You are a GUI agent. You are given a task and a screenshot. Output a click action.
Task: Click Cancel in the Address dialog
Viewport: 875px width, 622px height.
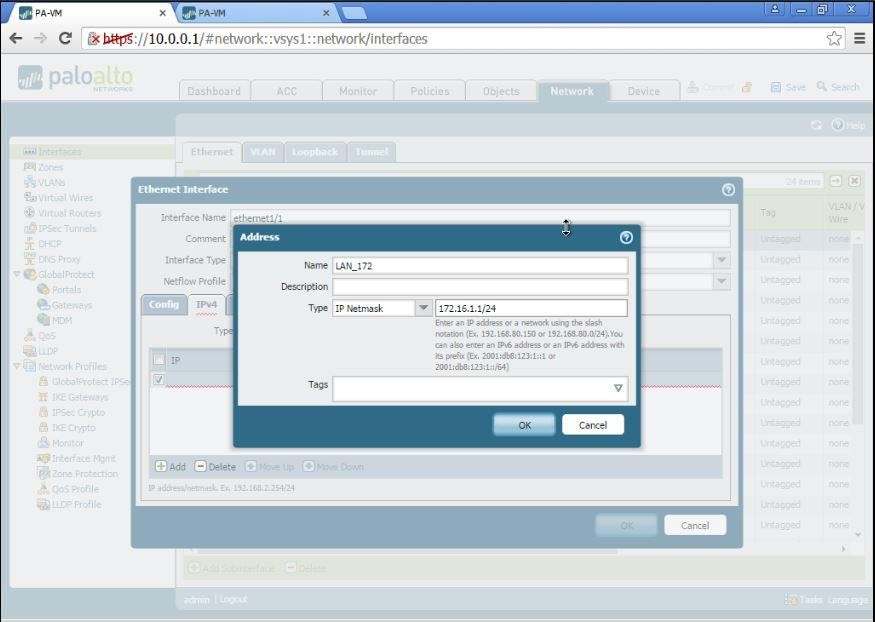point(592,425)
